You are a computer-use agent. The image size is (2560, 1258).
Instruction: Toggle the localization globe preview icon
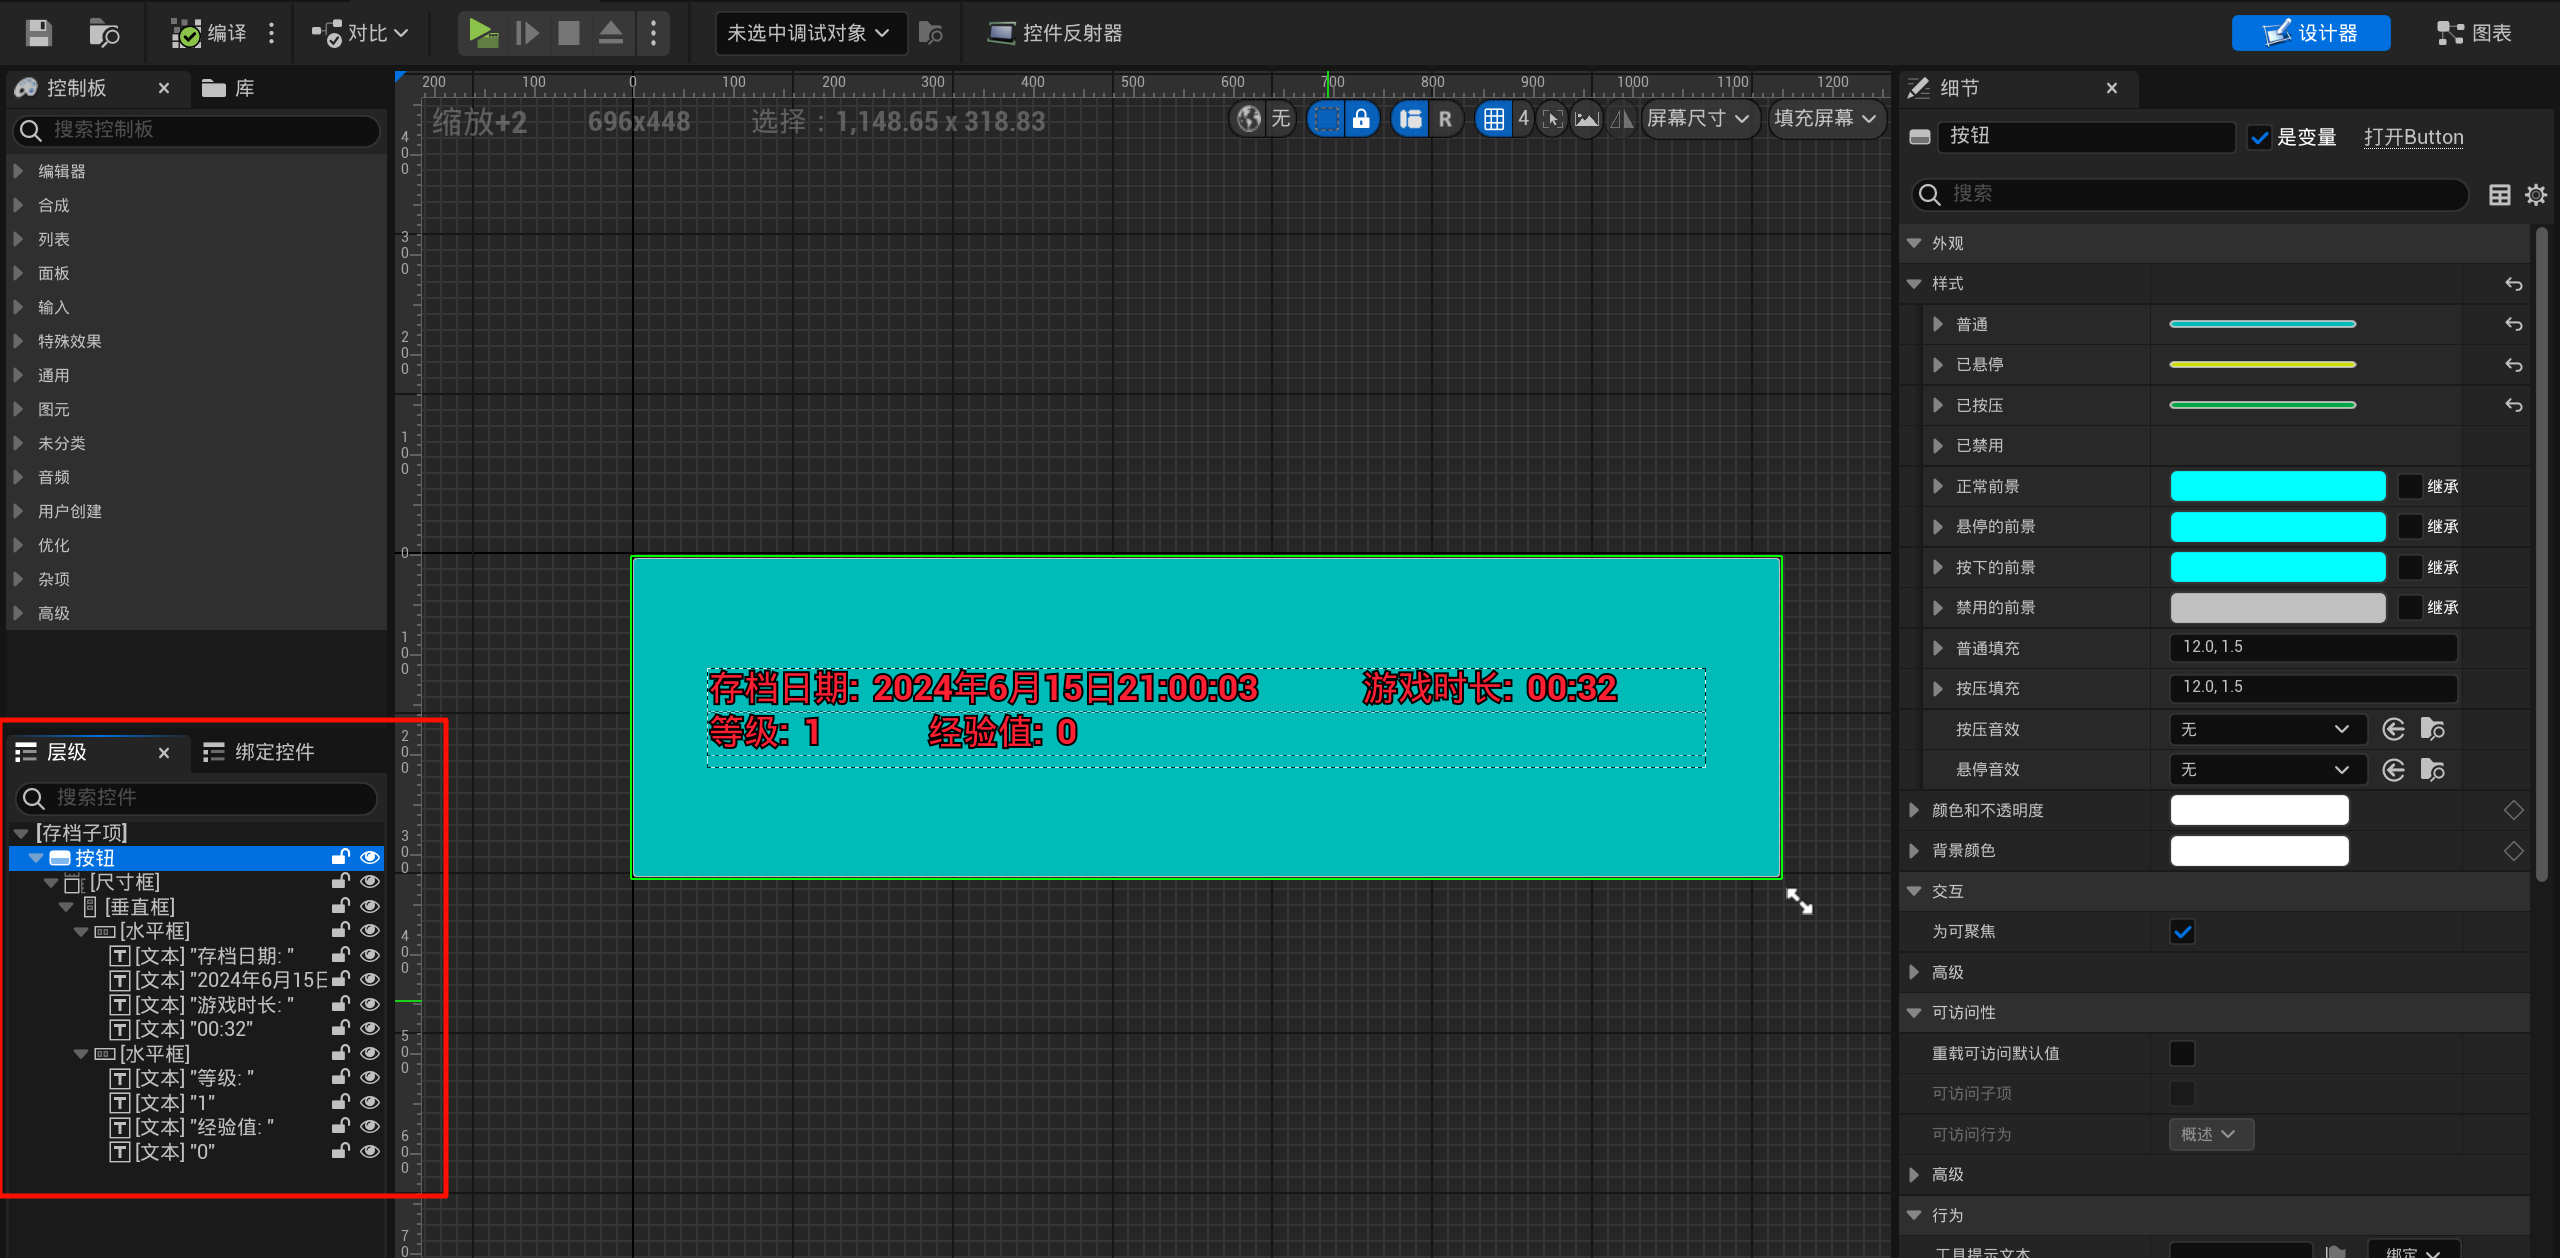pos(1249,119)
